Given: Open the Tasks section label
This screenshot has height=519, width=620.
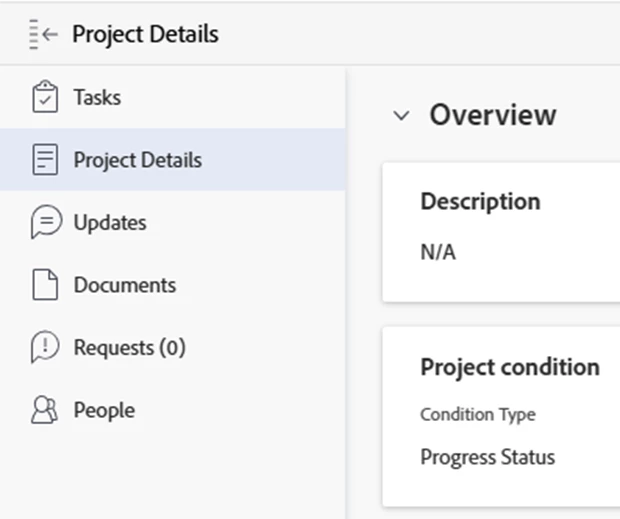Looking at the screenshot, I should (97, 98).
